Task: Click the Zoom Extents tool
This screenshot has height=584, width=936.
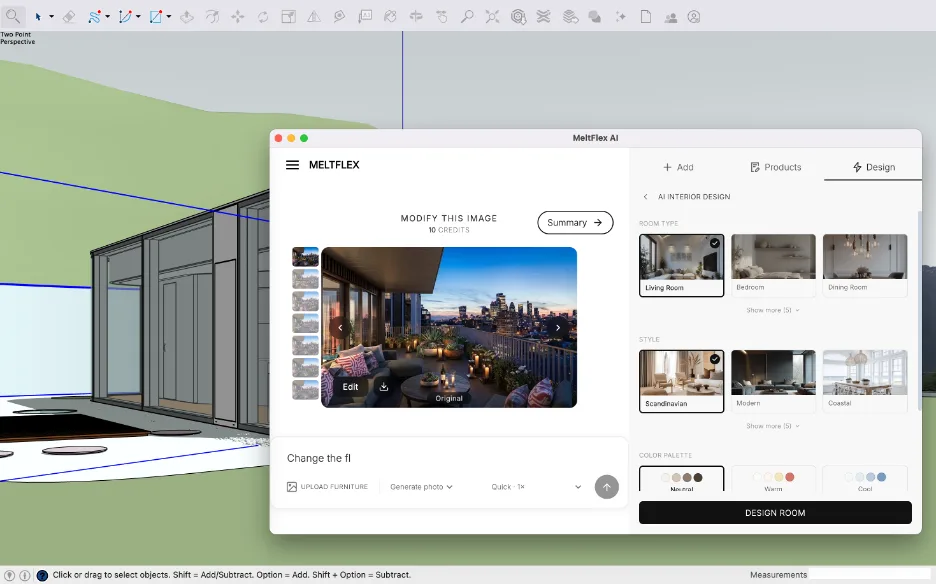Action: pyautogui.click(x=492, y=17)
